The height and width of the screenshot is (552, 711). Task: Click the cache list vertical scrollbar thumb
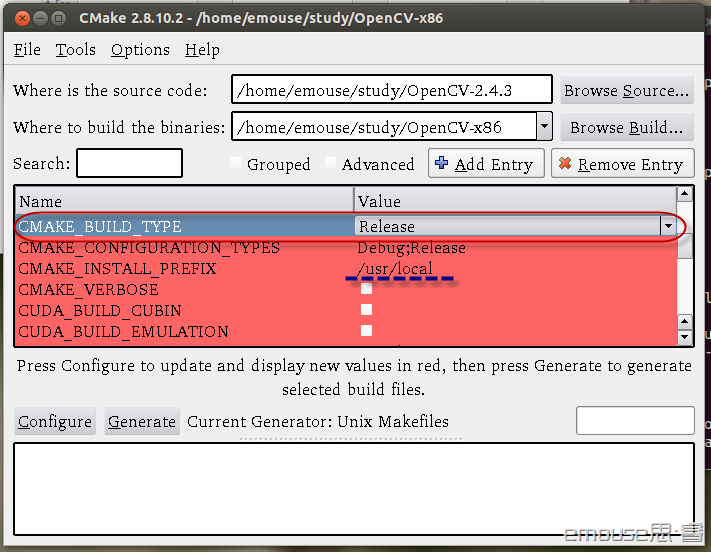pos(684,245)
